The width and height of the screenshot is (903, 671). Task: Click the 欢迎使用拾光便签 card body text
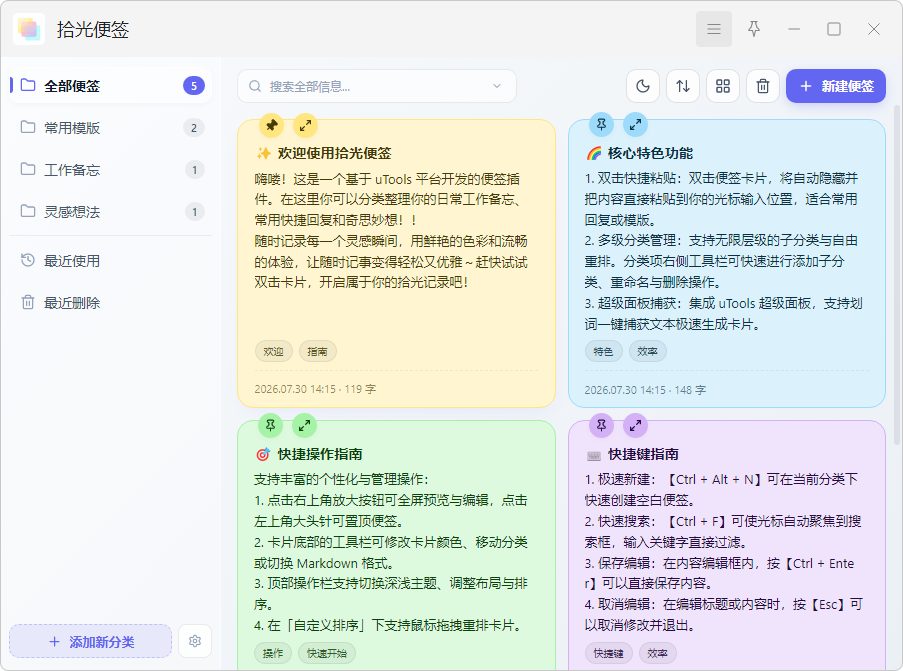391,230
